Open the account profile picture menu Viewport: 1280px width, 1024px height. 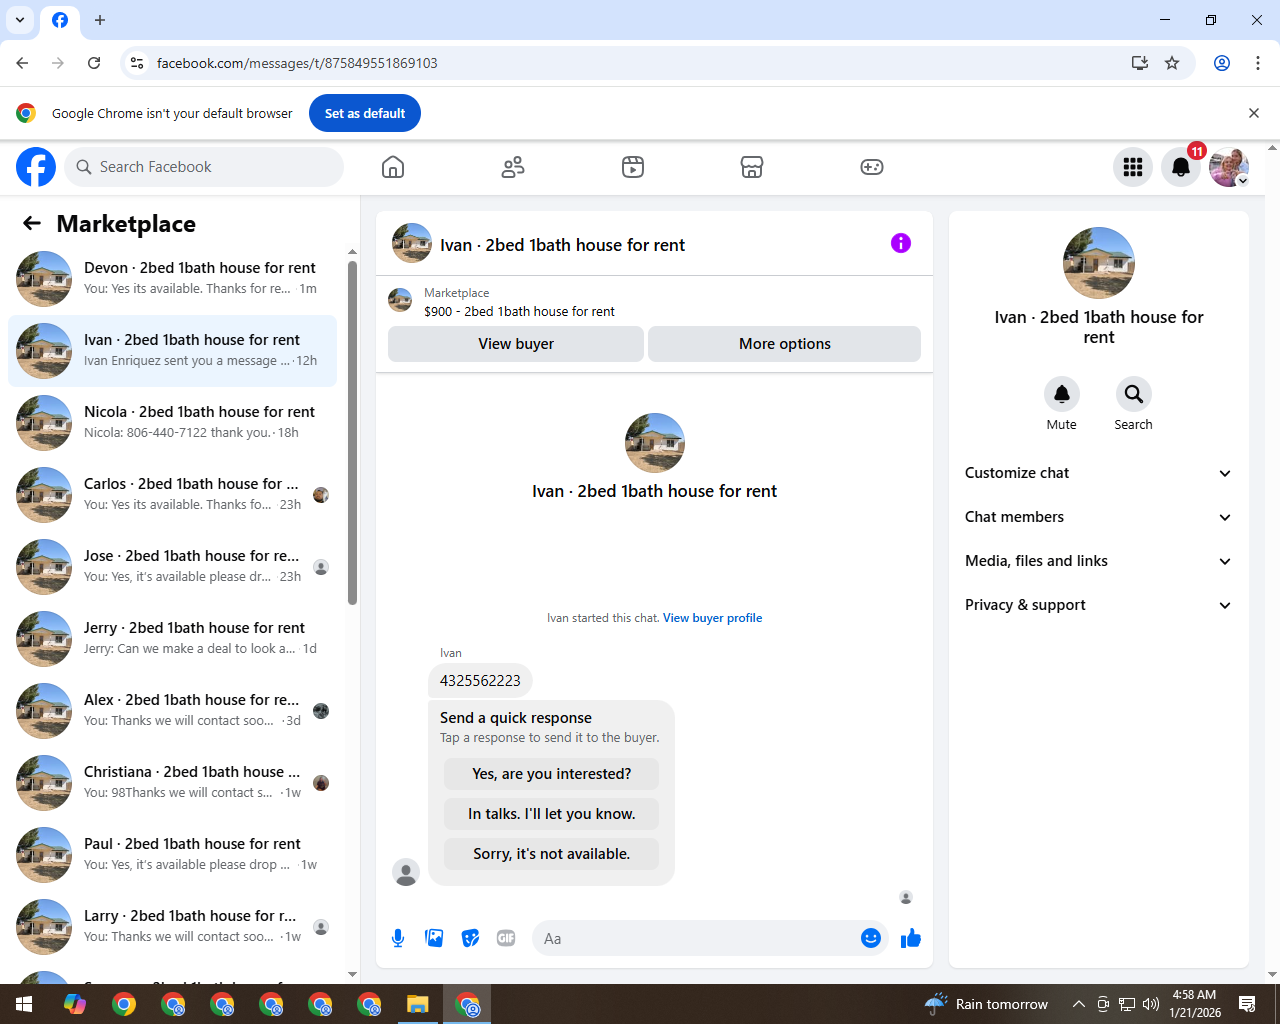coord(1229,167)
